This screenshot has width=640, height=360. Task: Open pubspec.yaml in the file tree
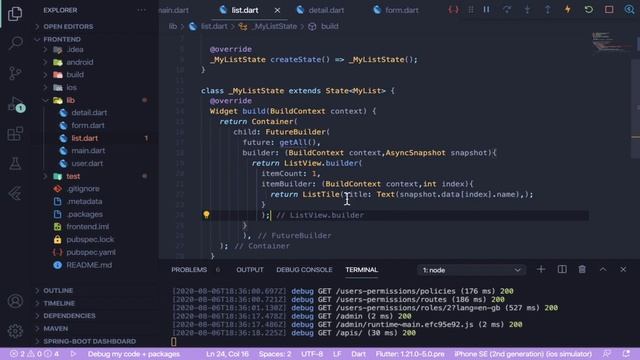pos(91,252)
